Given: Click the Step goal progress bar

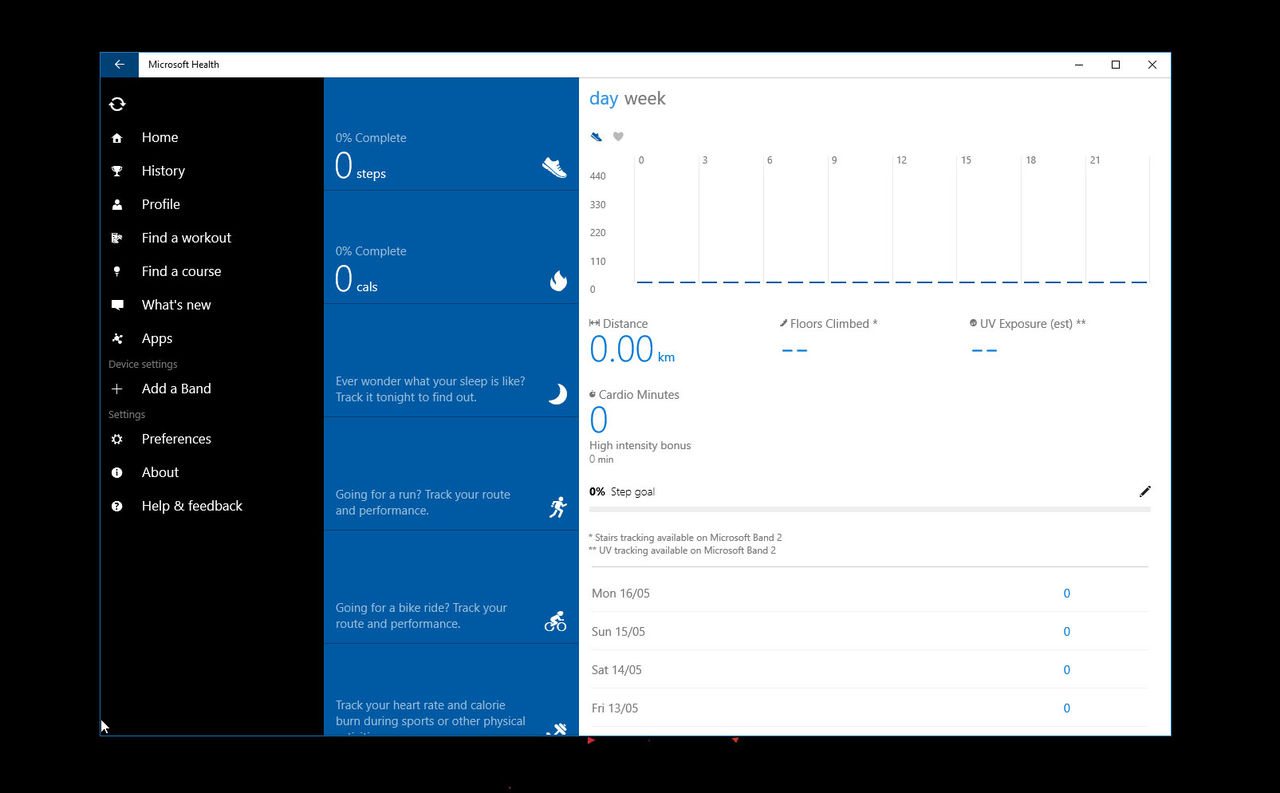Looking at the screenshot, I should tap(869, 508).
